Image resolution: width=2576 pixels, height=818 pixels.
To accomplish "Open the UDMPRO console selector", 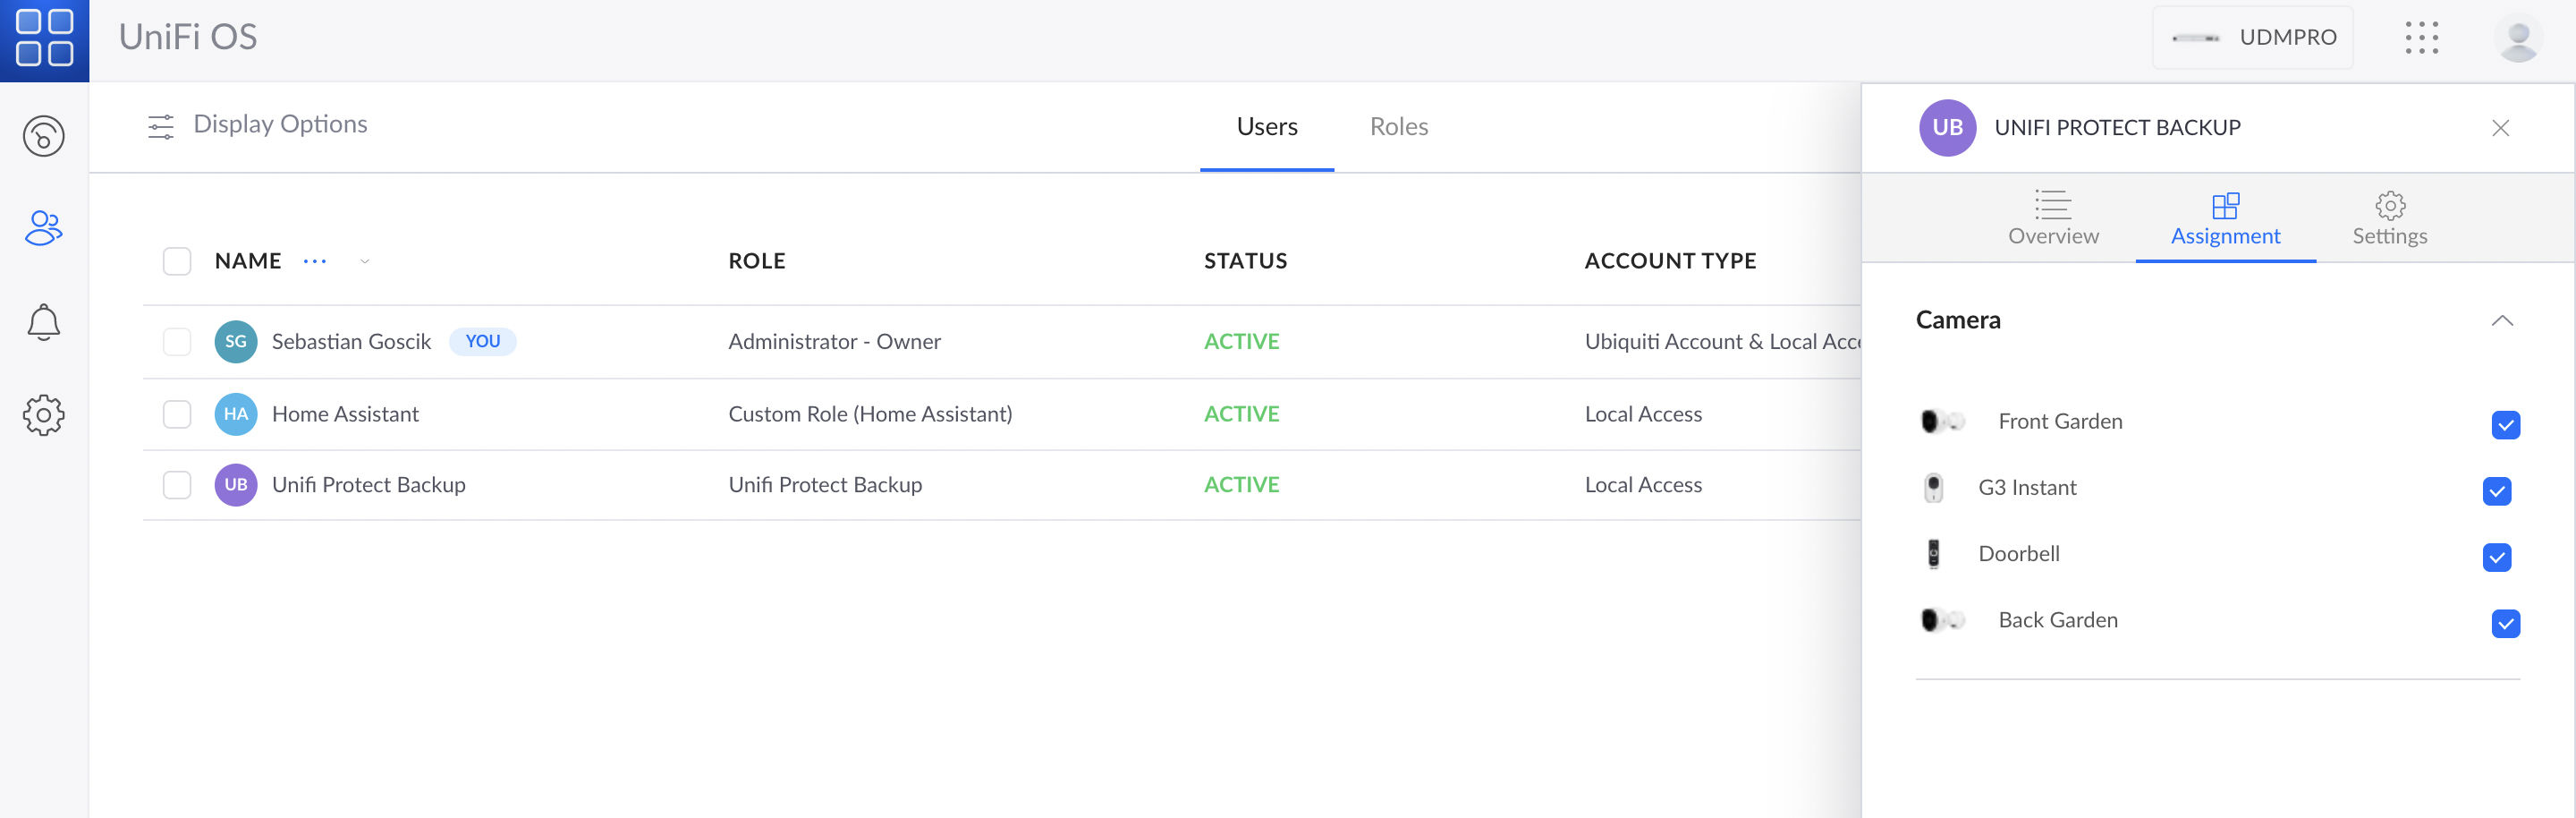I will pyautogui.click(x=2253, y=37).
